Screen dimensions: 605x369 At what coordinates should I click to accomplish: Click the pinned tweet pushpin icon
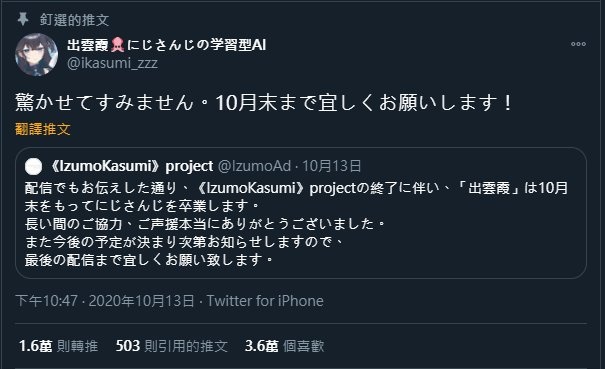[23, 19]
